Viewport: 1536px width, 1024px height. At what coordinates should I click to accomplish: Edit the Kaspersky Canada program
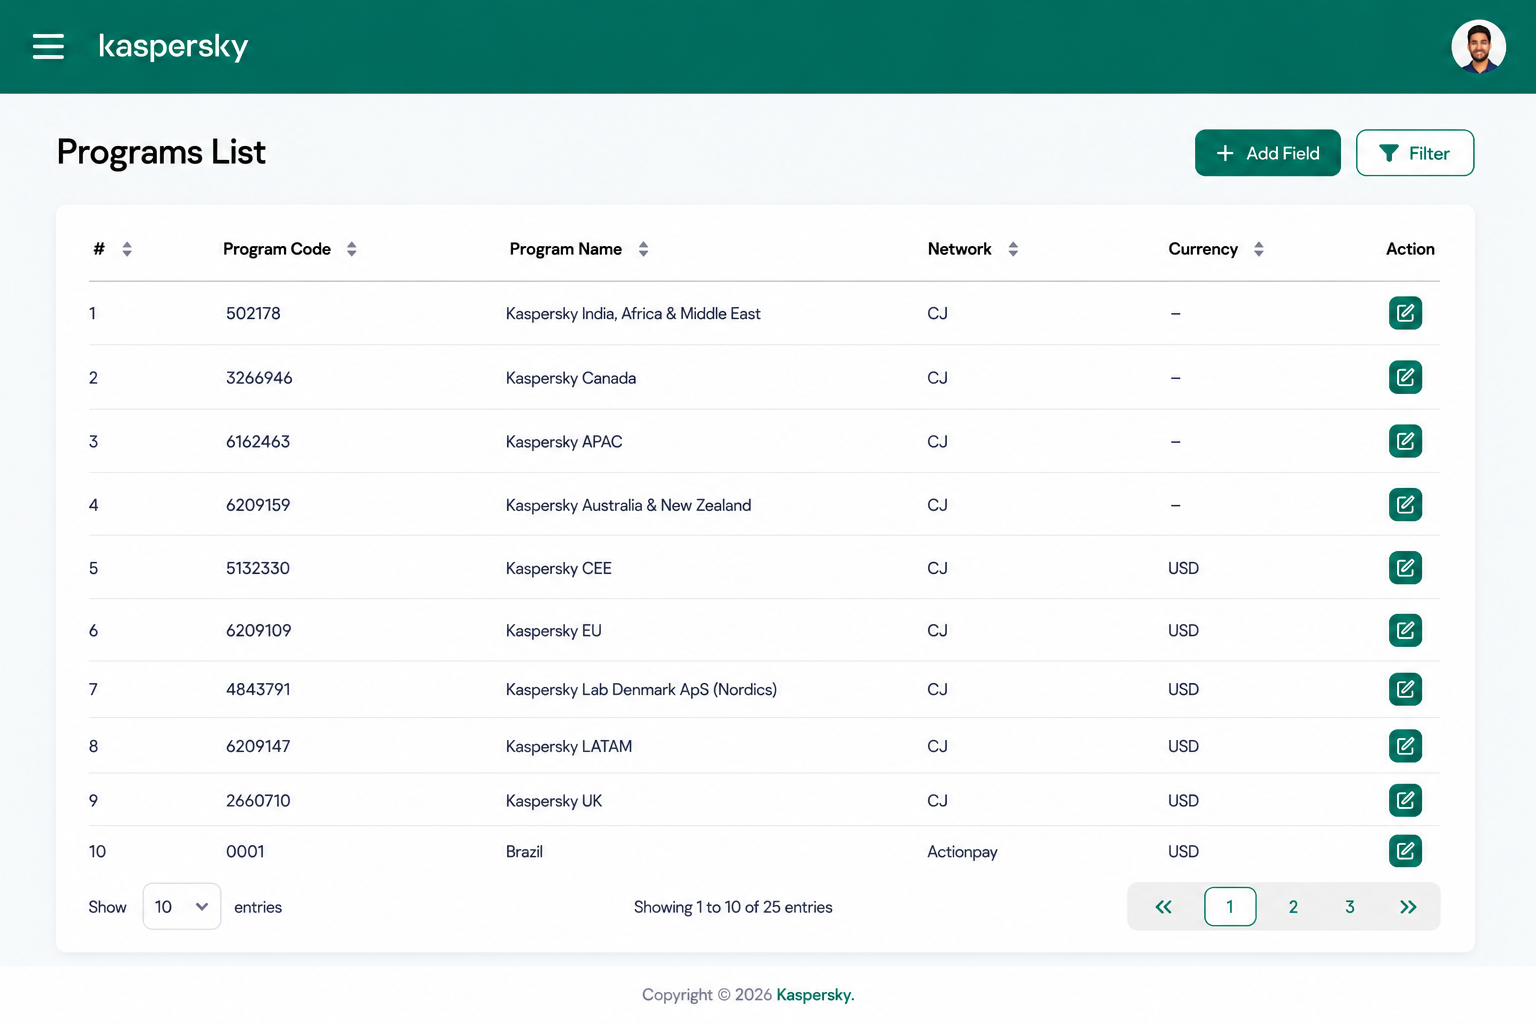(x=1405, y=377)
